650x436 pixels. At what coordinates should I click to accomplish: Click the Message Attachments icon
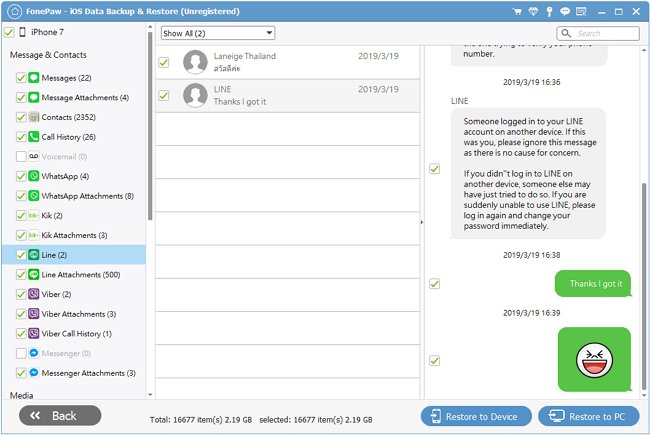[x=34, y=97]
